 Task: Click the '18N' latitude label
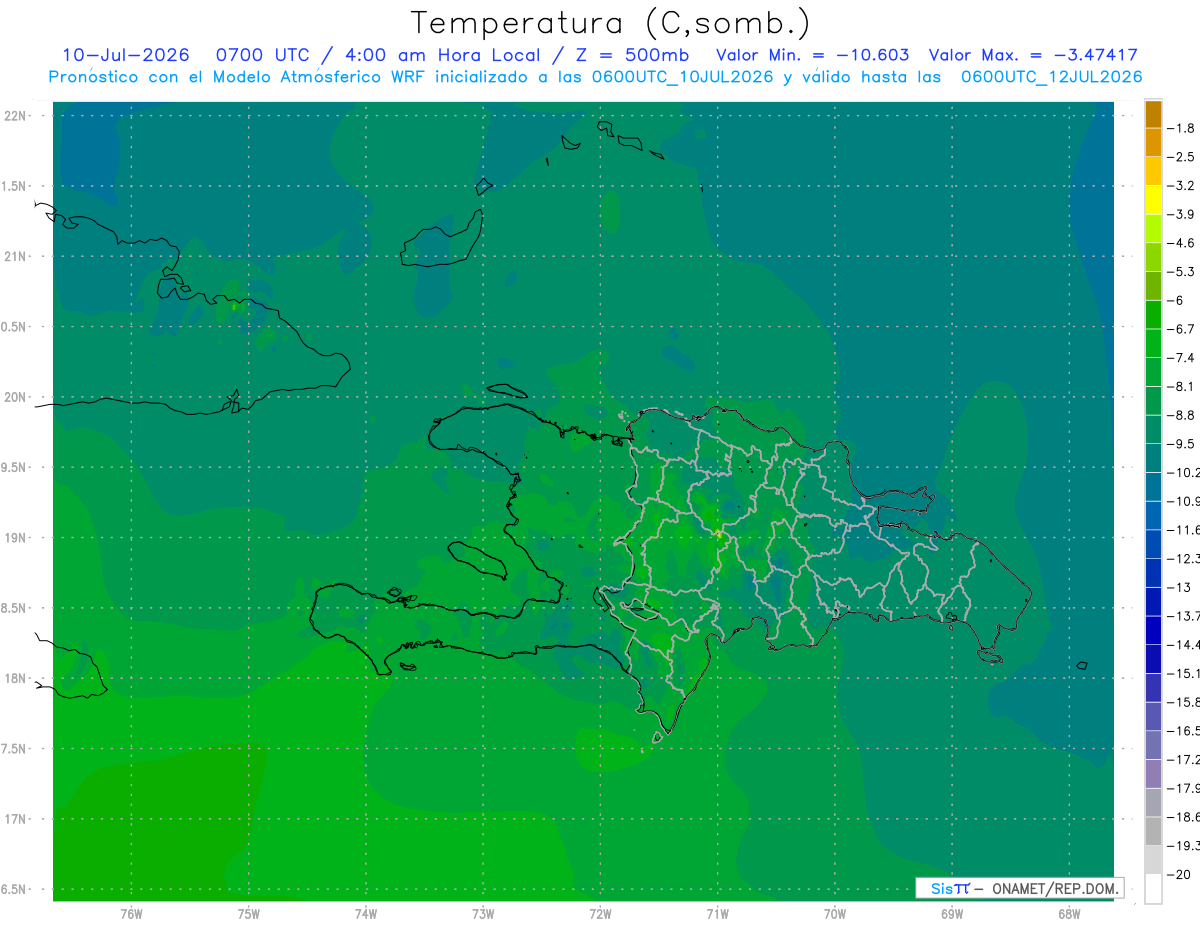(17, 679)
